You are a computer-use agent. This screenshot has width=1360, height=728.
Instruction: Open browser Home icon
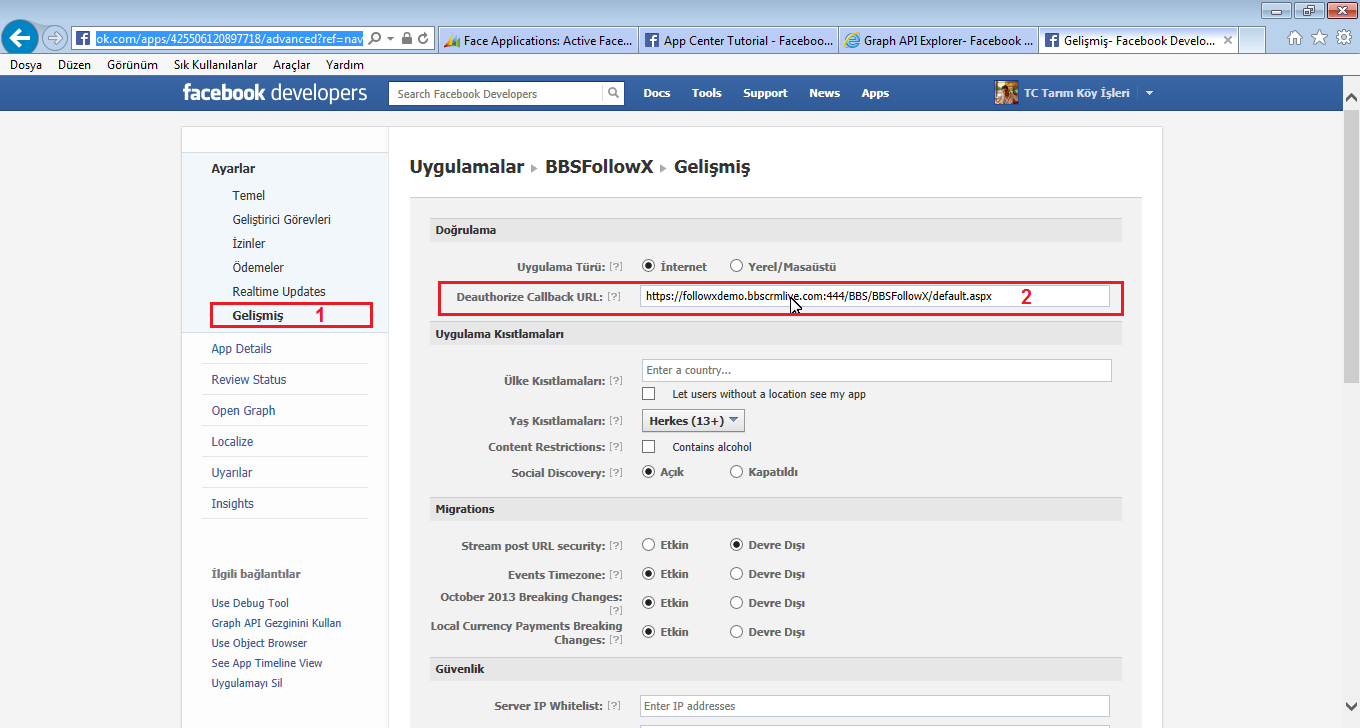(1295, 38)
